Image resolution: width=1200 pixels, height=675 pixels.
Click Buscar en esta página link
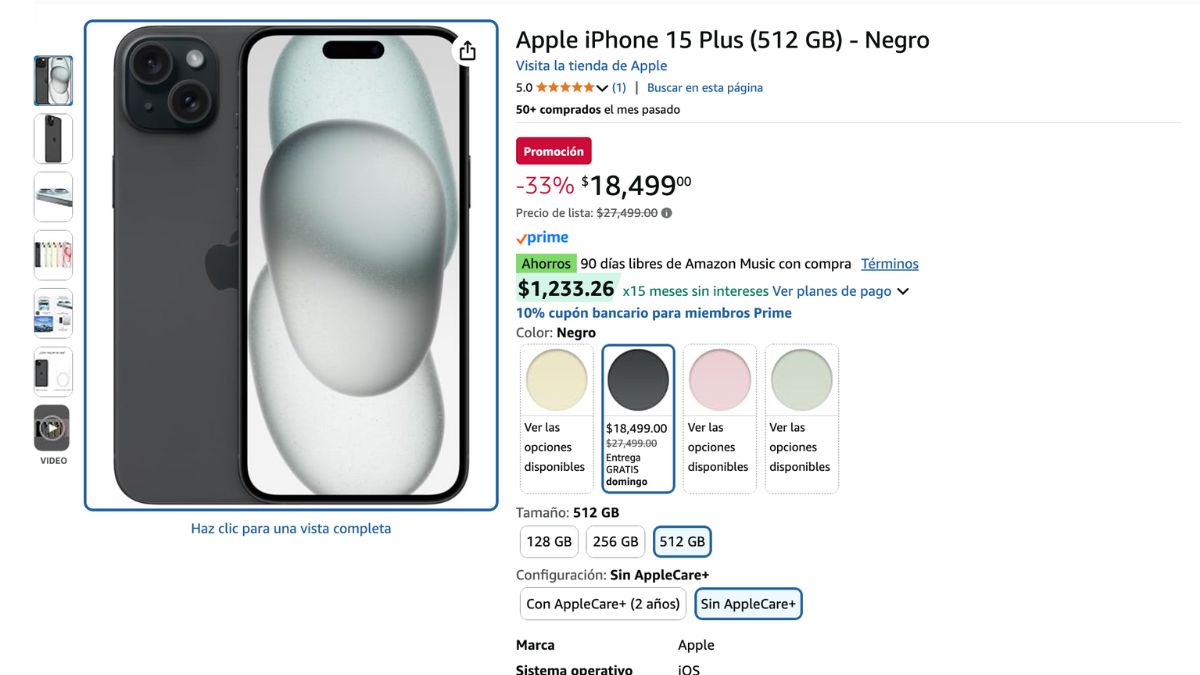point(705,88)
